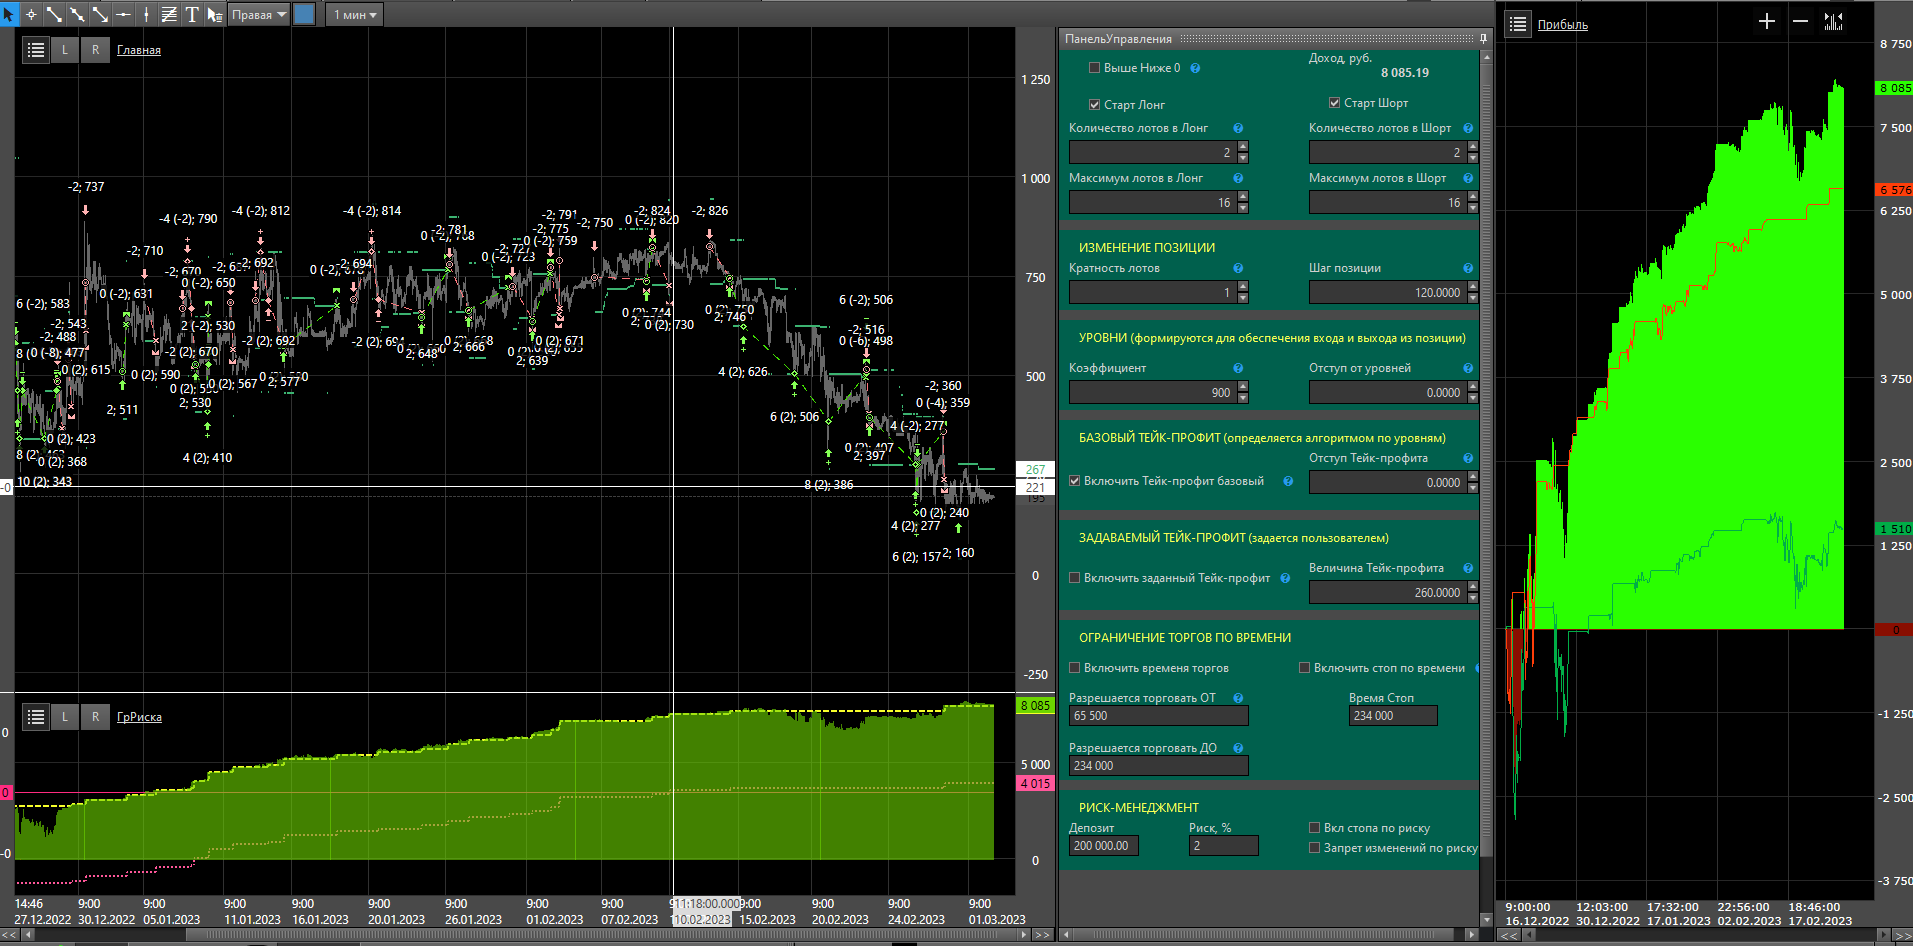
Task: Open help for Разрешается торговать ОТ
Action: [x=1238, y=698]
